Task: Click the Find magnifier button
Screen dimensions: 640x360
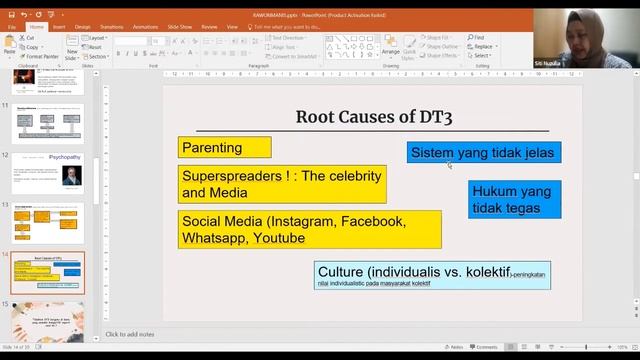Action: pyautogui.click(x=476, y=37)
